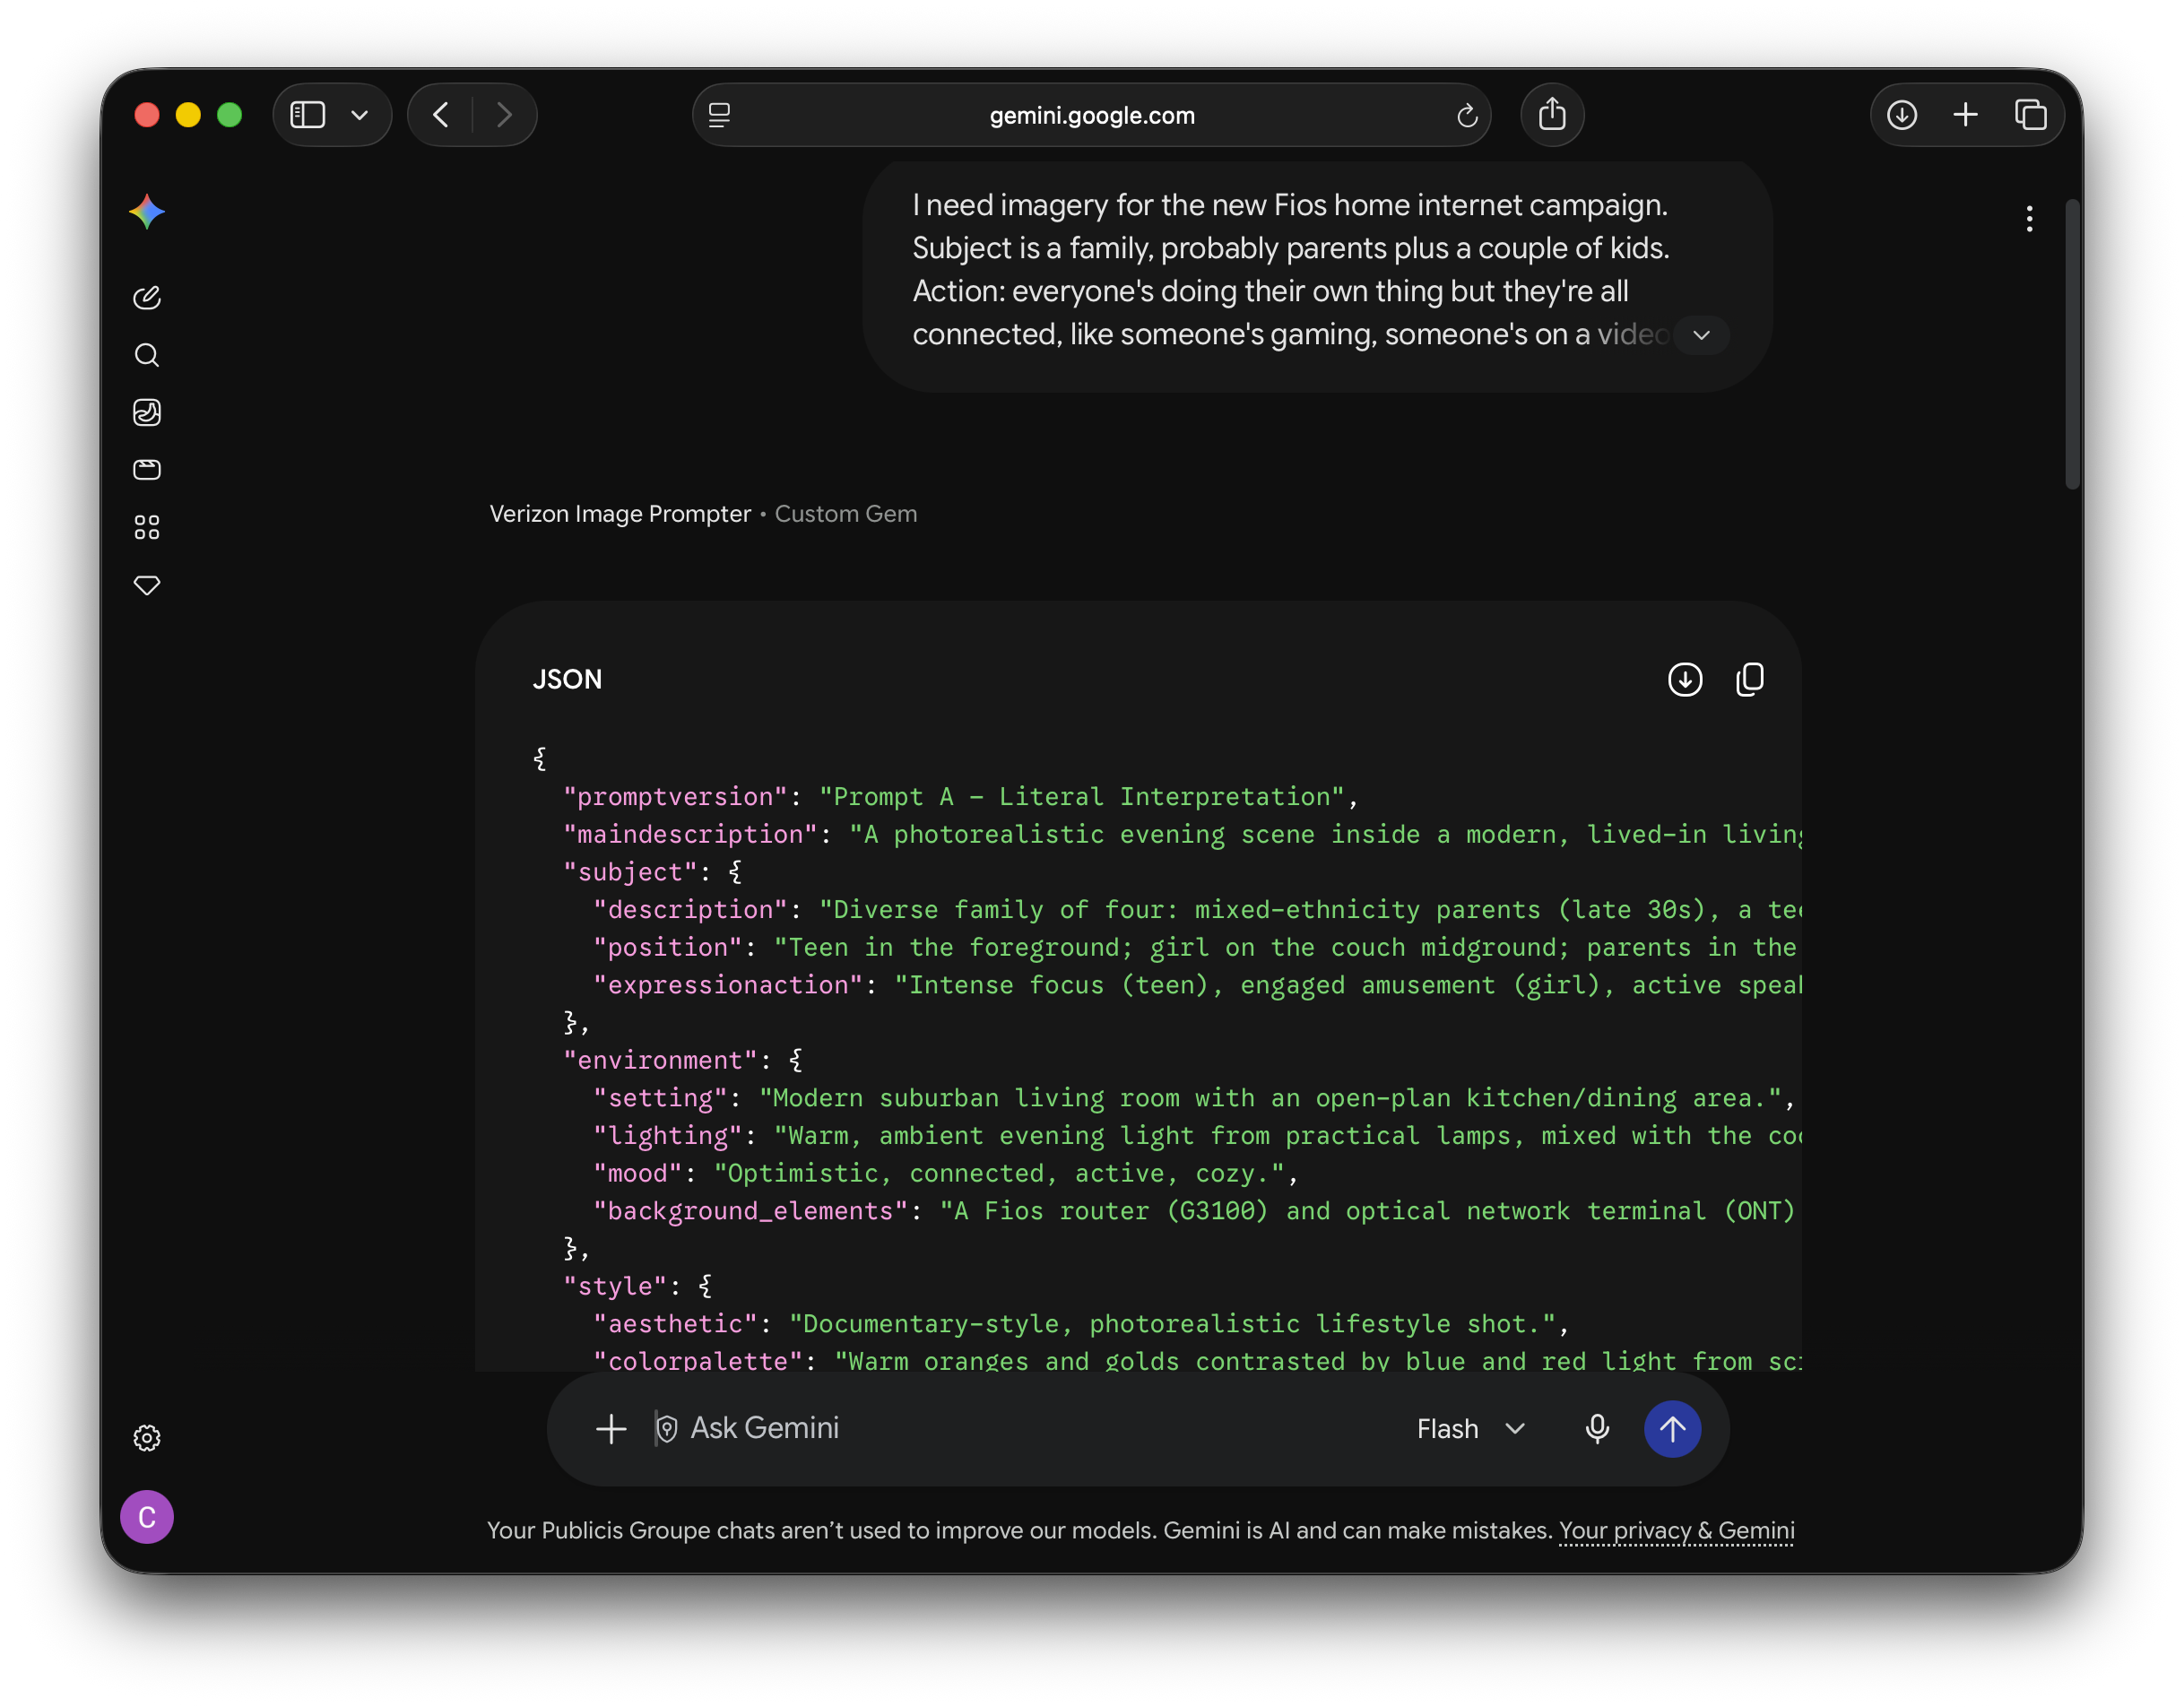
Task: Open Safari downloads icon
Action: tap(1901, 115)
